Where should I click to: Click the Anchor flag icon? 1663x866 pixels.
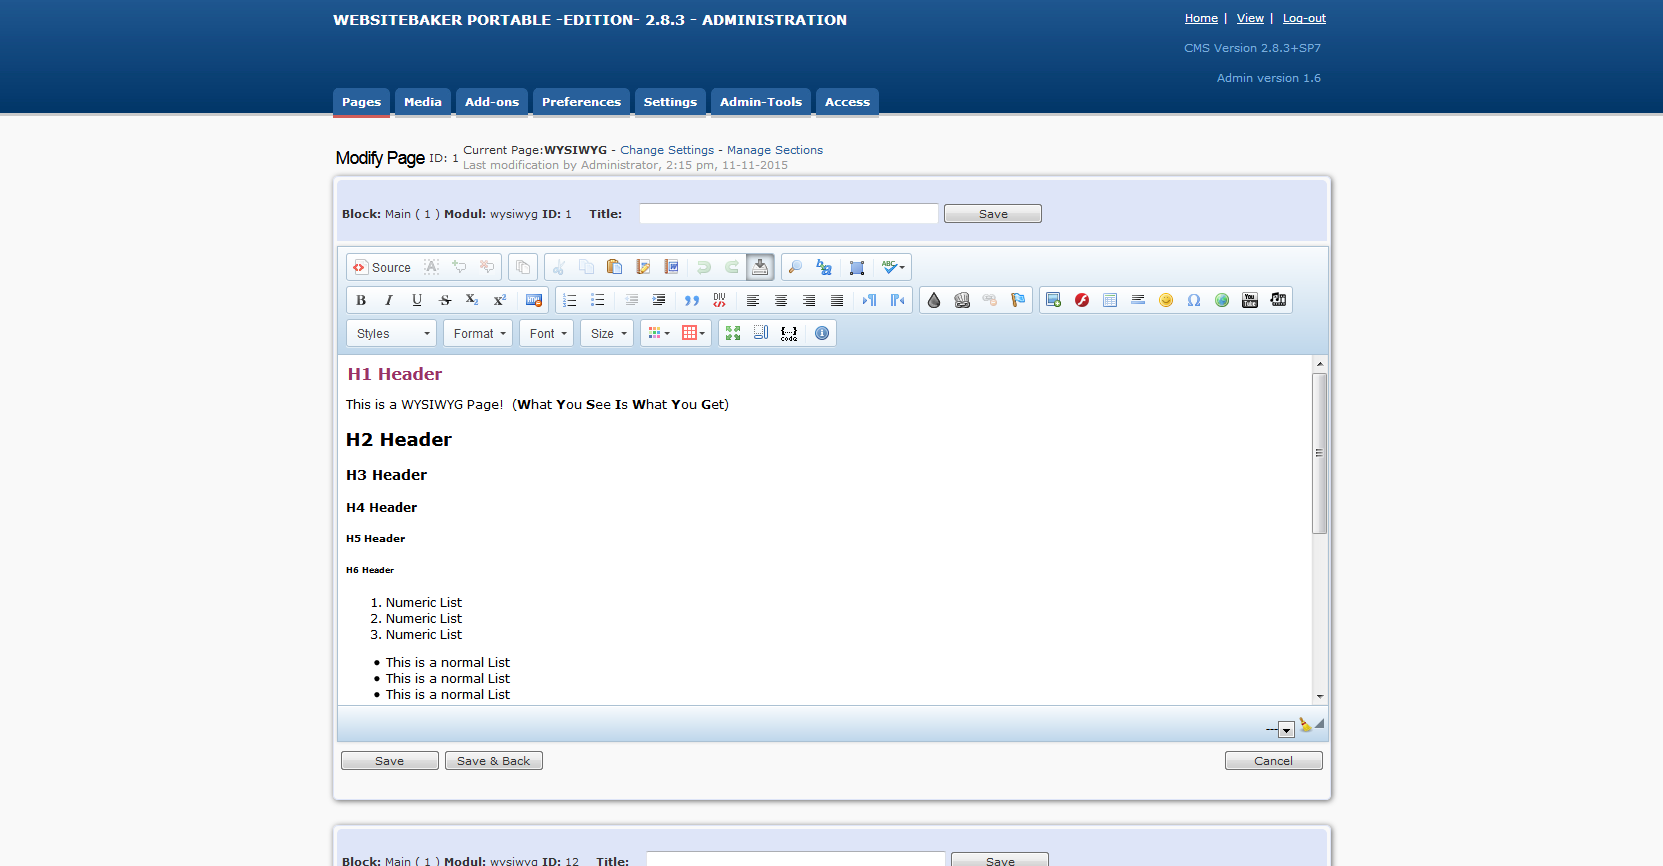pyautogui.click(x=1018, y=300)
